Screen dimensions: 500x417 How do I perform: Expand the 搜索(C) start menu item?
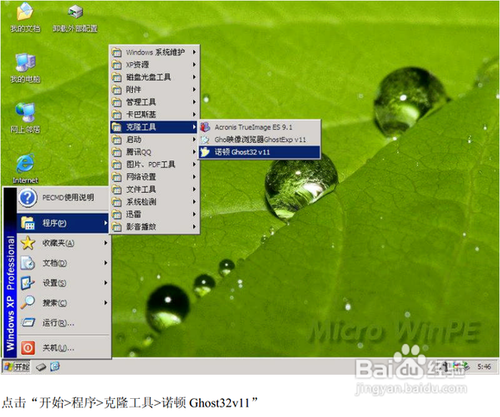tap(63, 303)
